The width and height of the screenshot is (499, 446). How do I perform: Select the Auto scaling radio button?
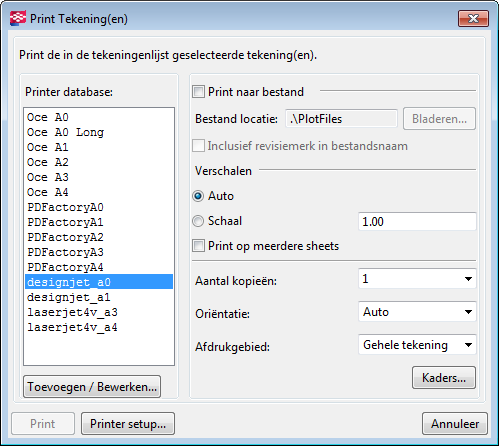click(x=198, y=196)
